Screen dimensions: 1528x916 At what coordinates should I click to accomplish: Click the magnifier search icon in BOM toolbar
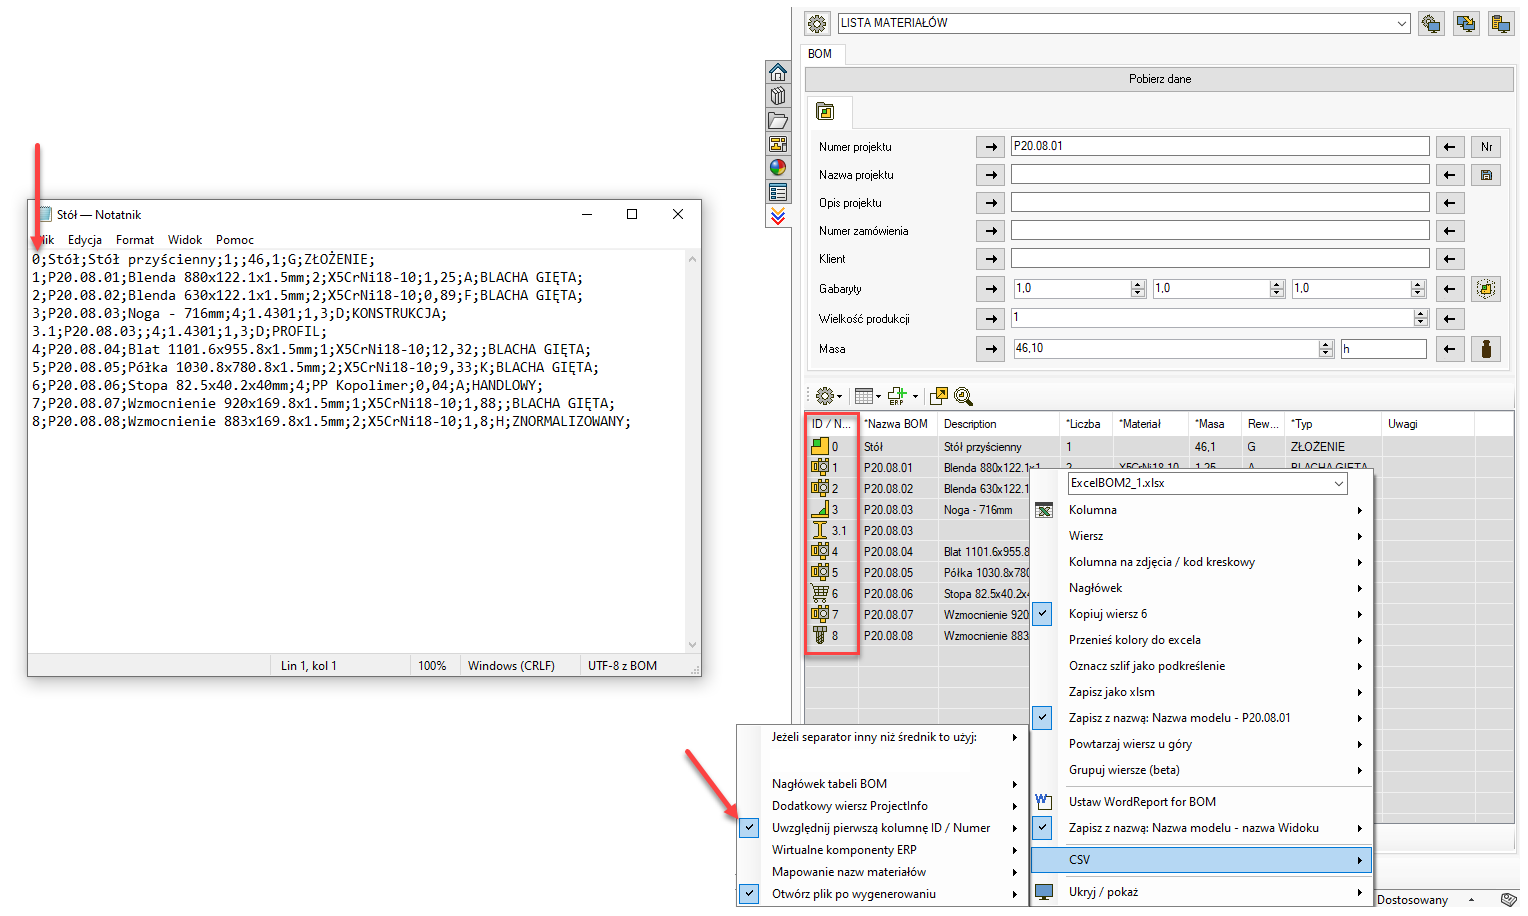[963, 396]
